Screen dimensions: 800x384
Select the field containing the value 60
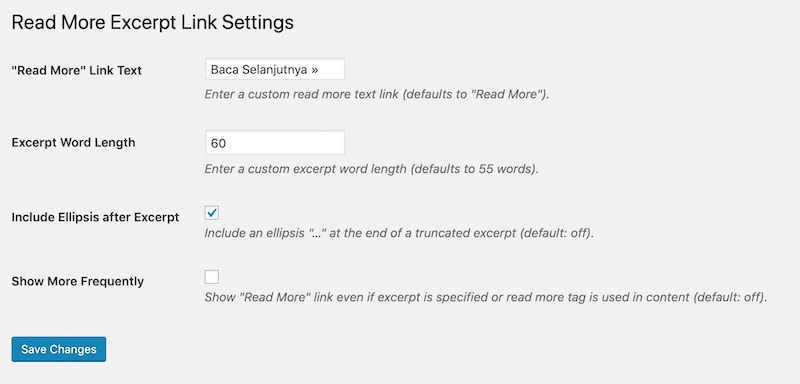tap(275, 143)
